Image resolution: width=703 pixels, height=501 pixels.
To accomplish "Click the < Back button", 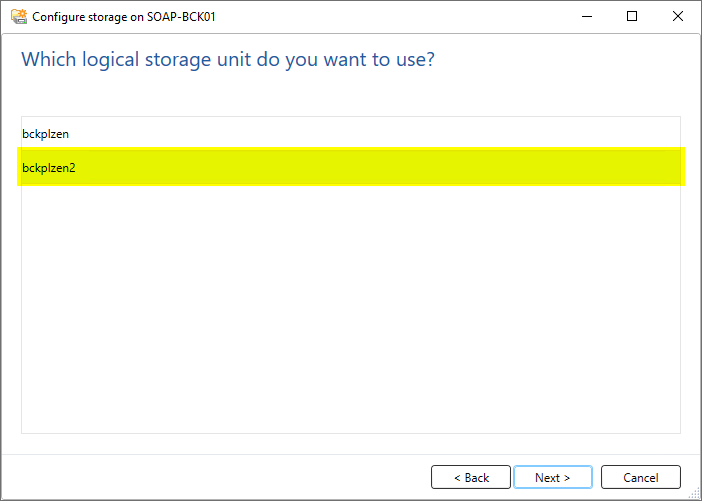I will [471, 478].
